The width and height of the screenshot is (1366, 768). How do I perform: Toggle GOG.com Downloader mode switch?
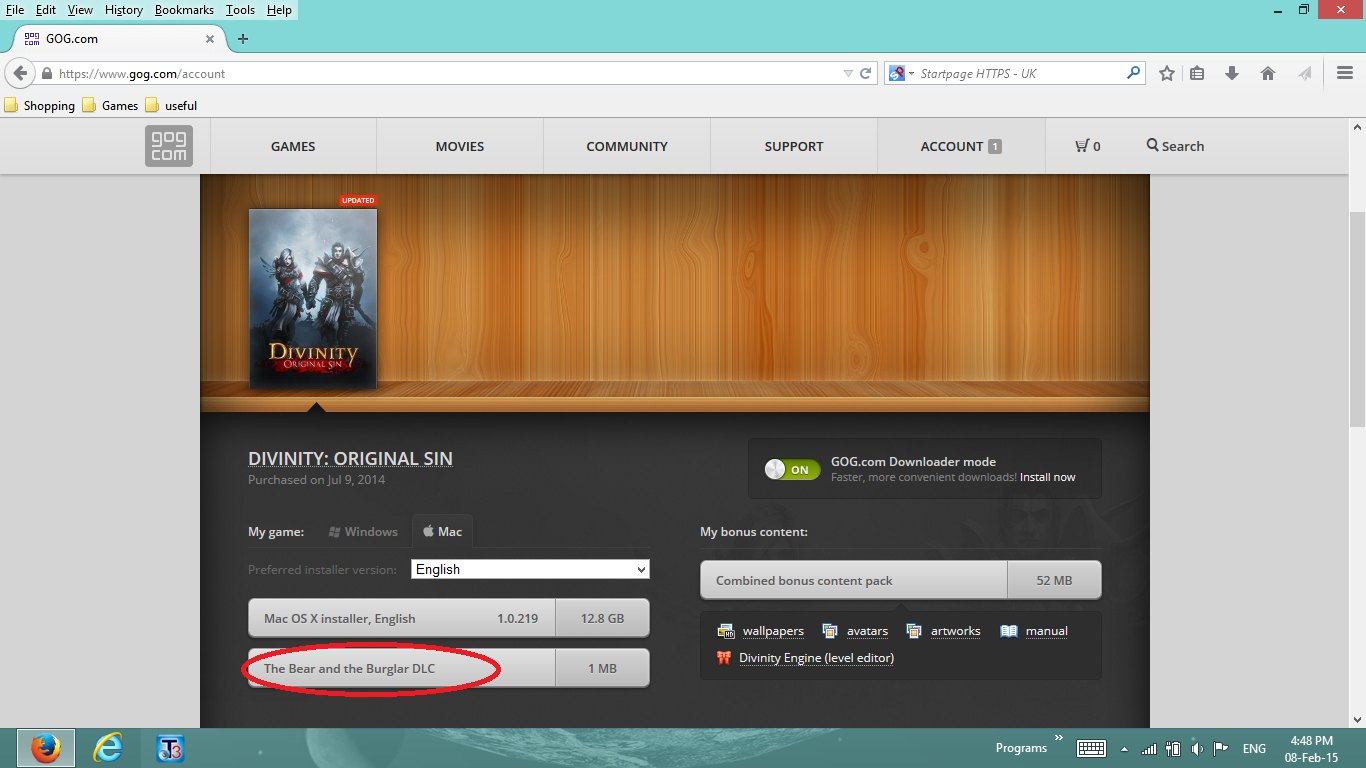coord(792,469)
